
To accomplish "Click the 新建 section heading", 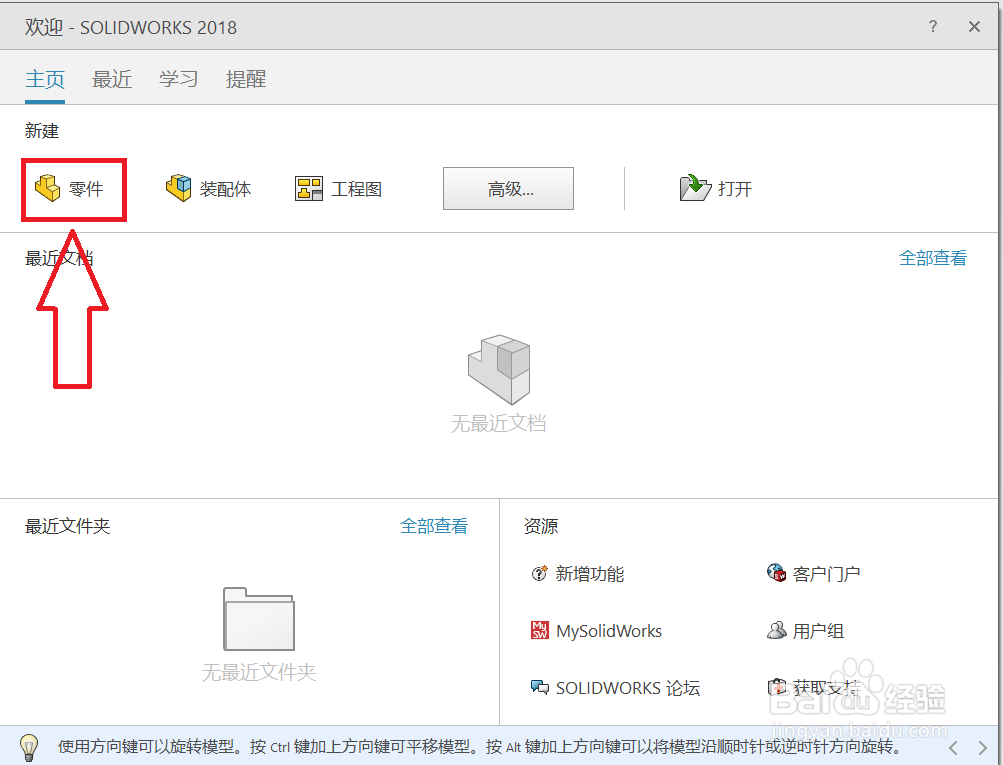I will point(42,131).
